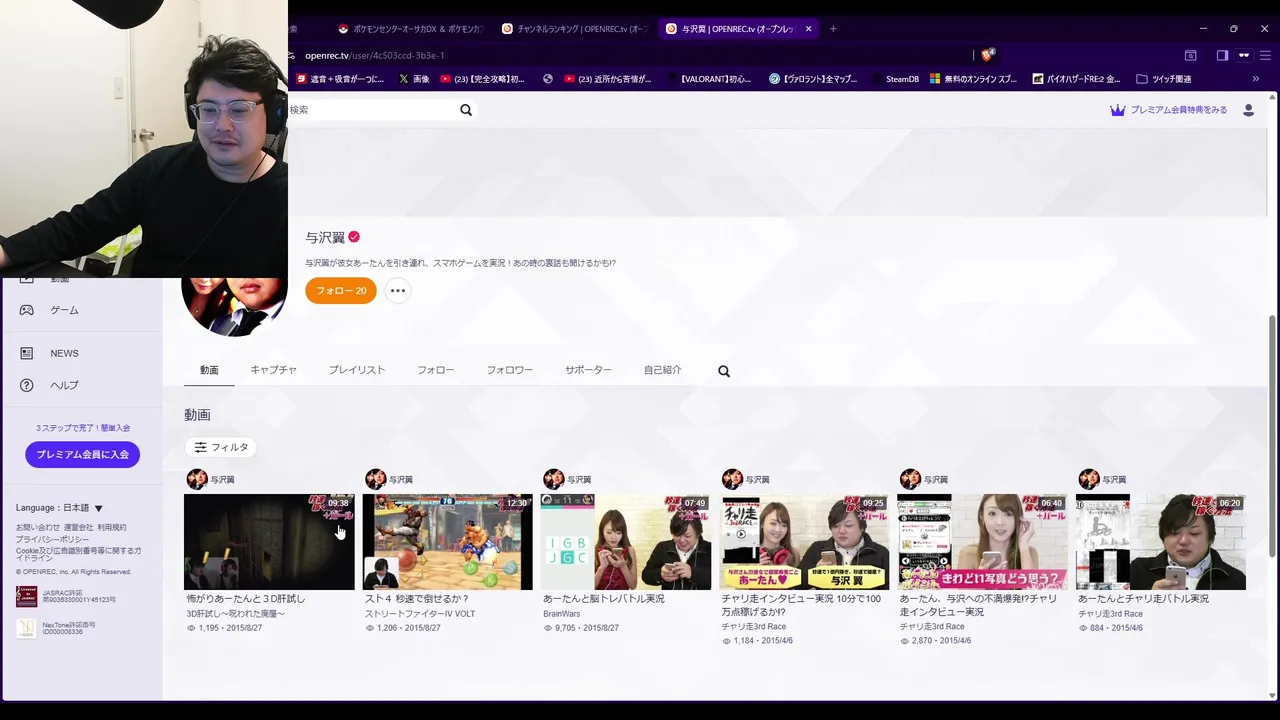The image size is (1280, 720).
Task: Click the プレミアム会員に入会 button
Action: tap(82, 454)
